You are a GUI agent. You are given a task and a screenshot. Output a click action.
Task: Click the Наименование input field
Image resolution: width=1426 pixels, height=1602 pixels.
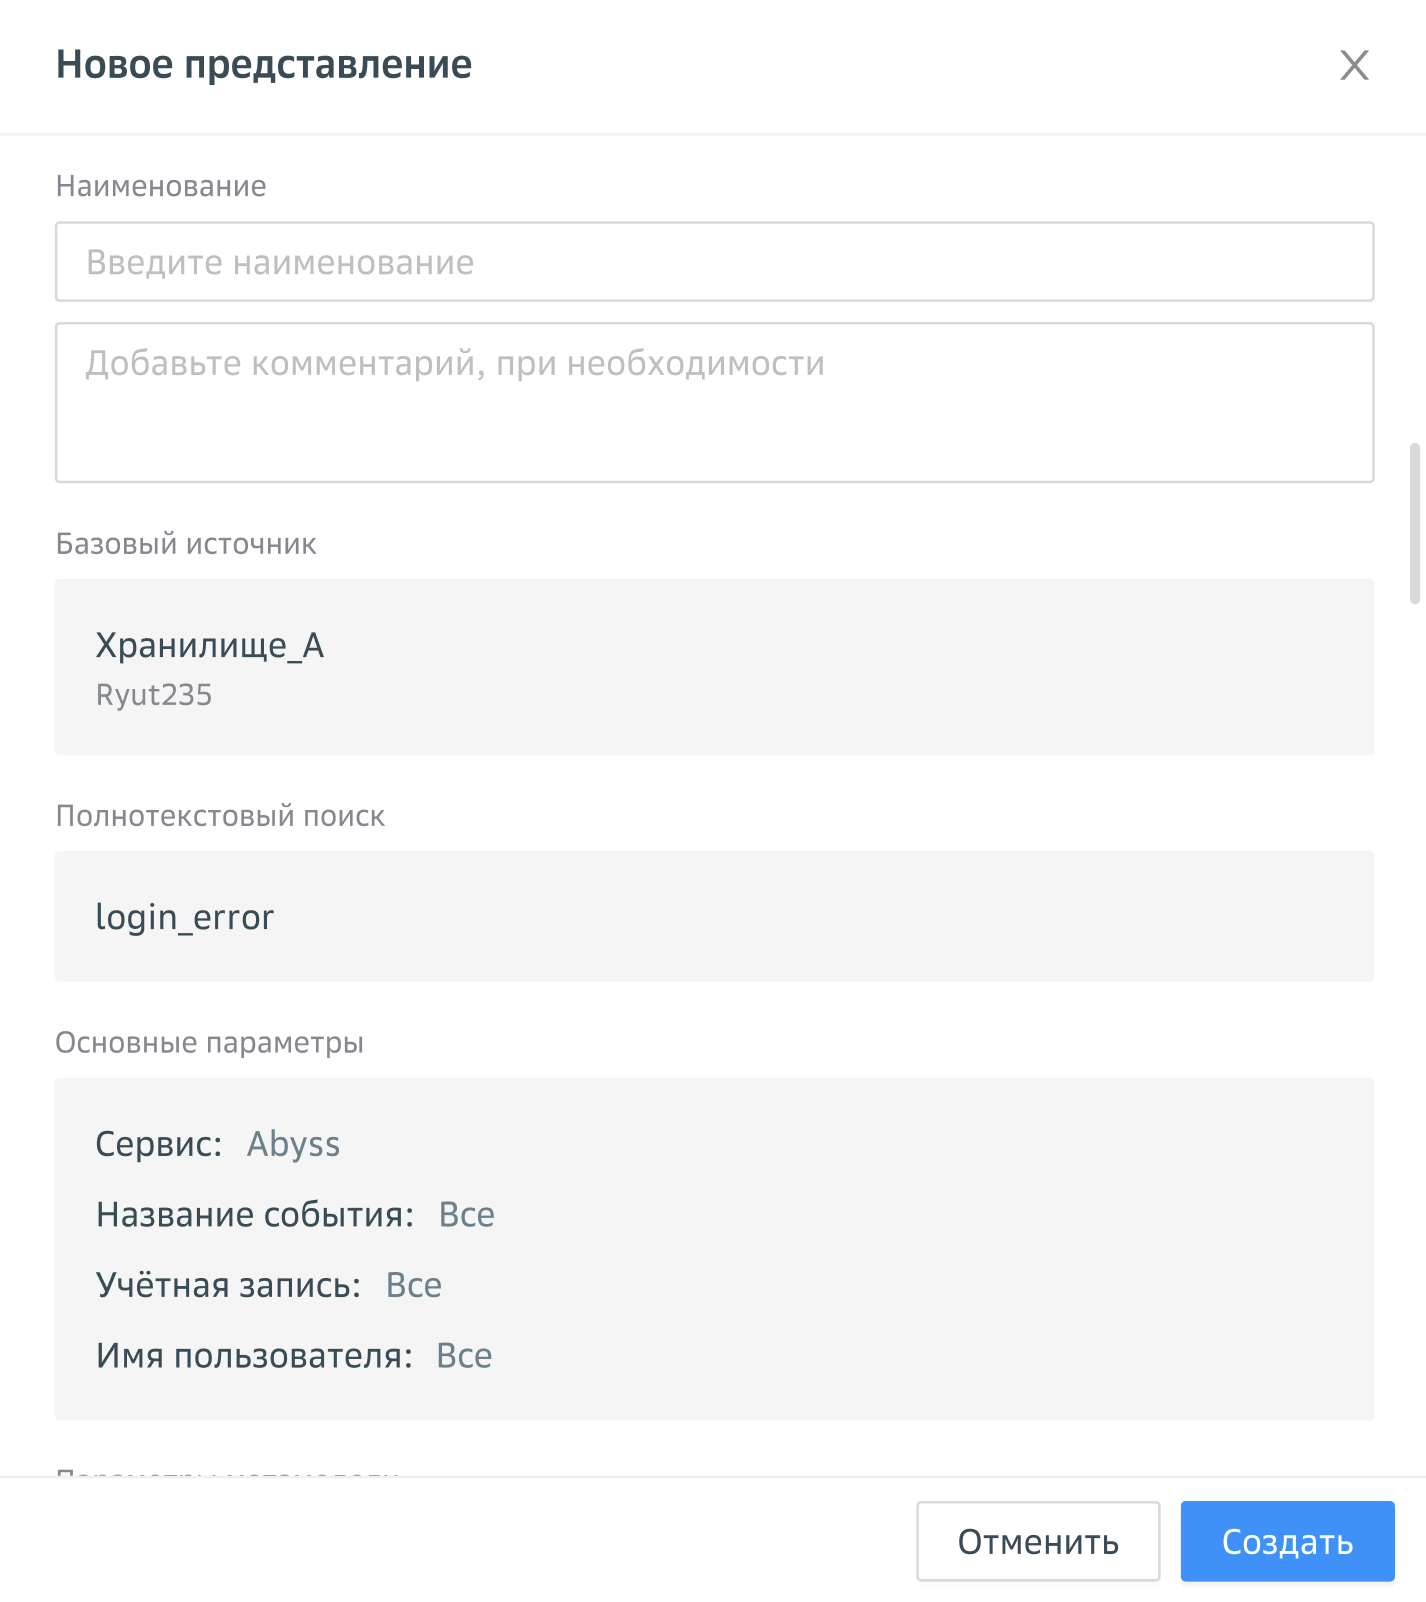coord(714,262)
